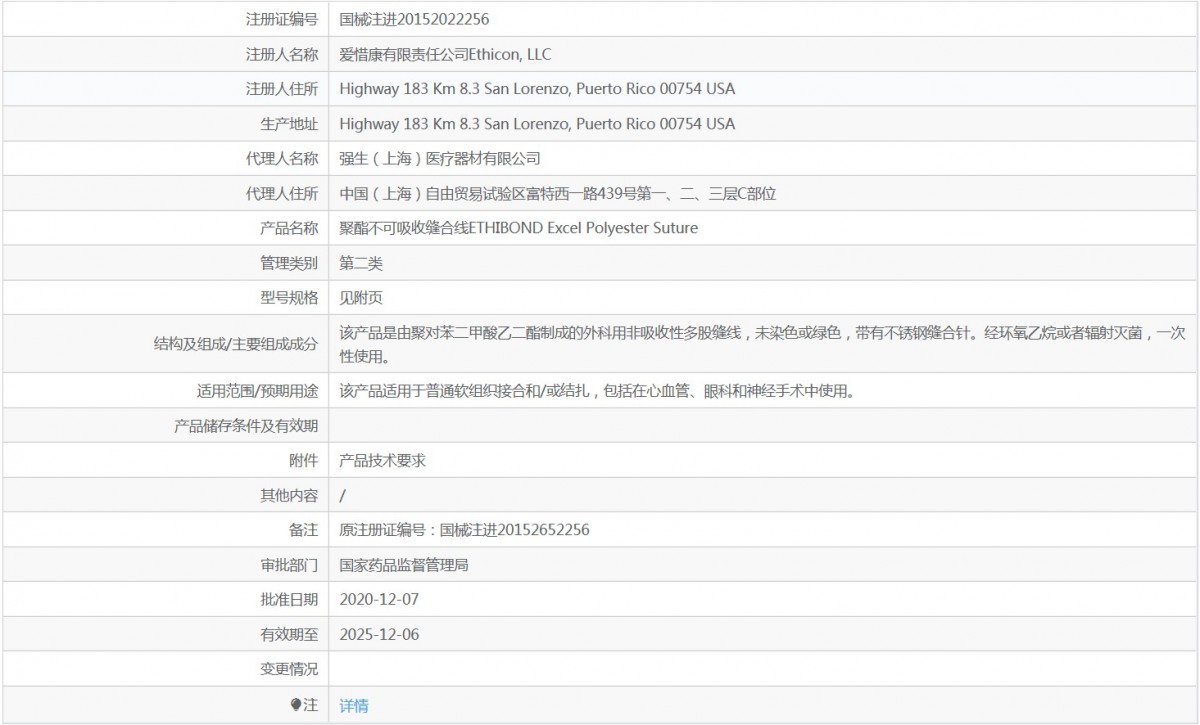
Task: Select the remark 原注册证编号：国械注进20152652256
Action: point(465,530)
